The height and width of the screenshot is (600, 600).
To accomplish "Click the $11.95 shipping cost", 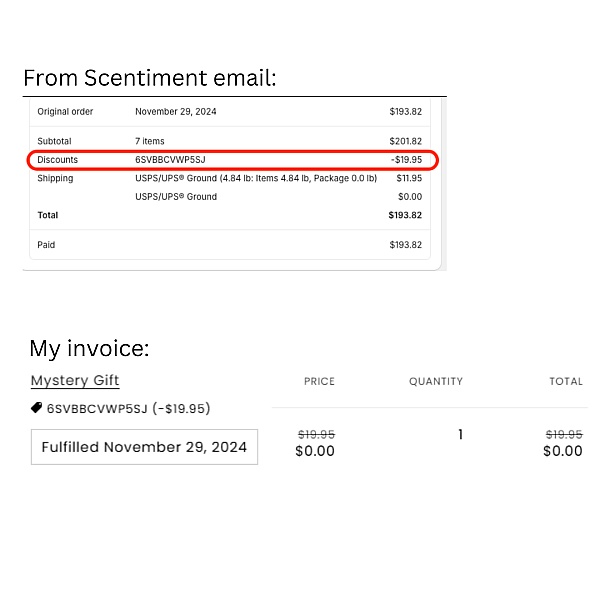I will click(x=409, y=178).
